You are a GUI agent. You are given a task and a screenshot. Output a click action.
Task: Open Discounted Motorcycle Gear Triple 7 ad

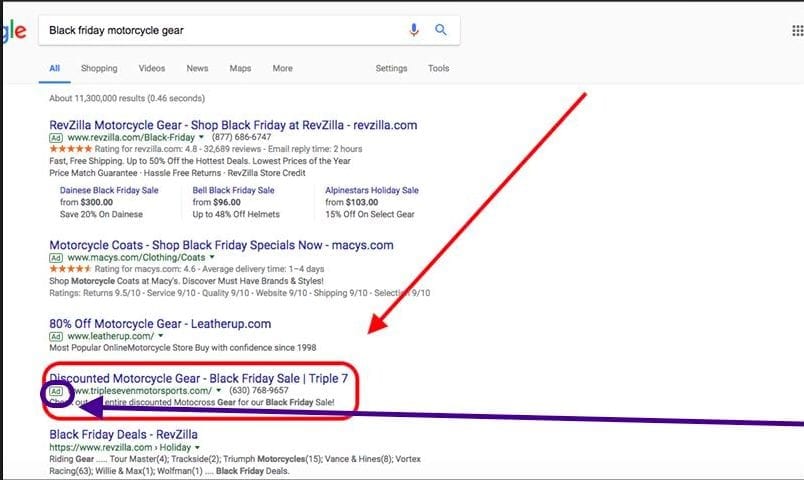pyautogui.click(x=198, y=378)
